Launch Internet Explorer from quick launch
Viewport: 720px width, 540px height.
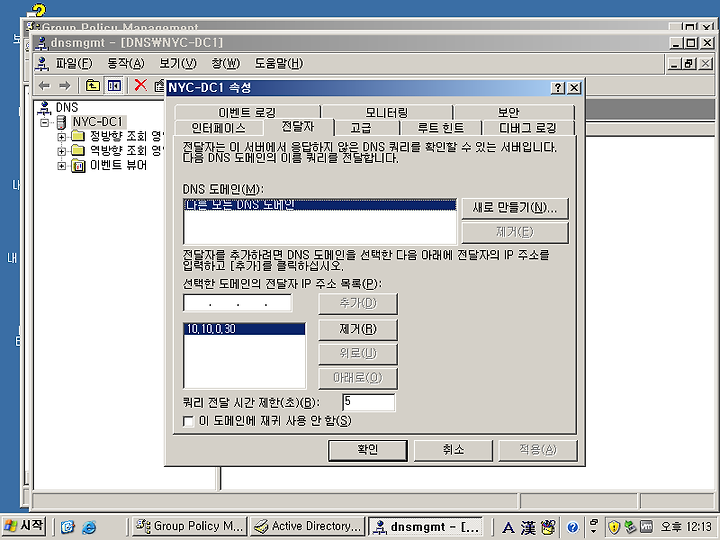89,527
